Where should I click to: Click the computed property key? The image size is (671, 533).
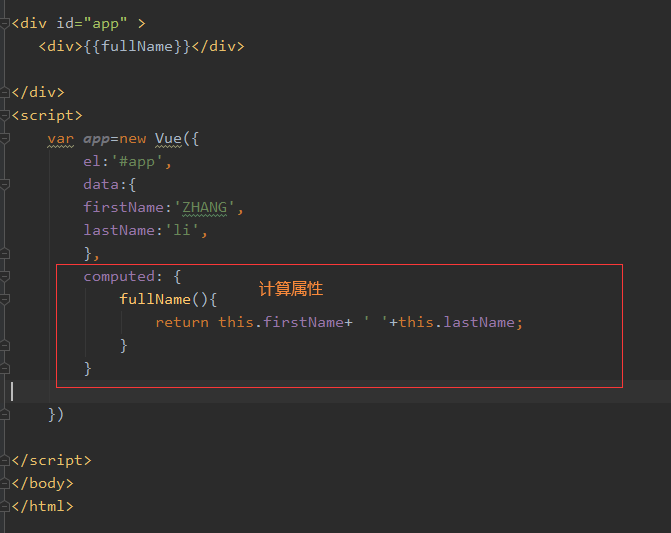click(119, 277)
